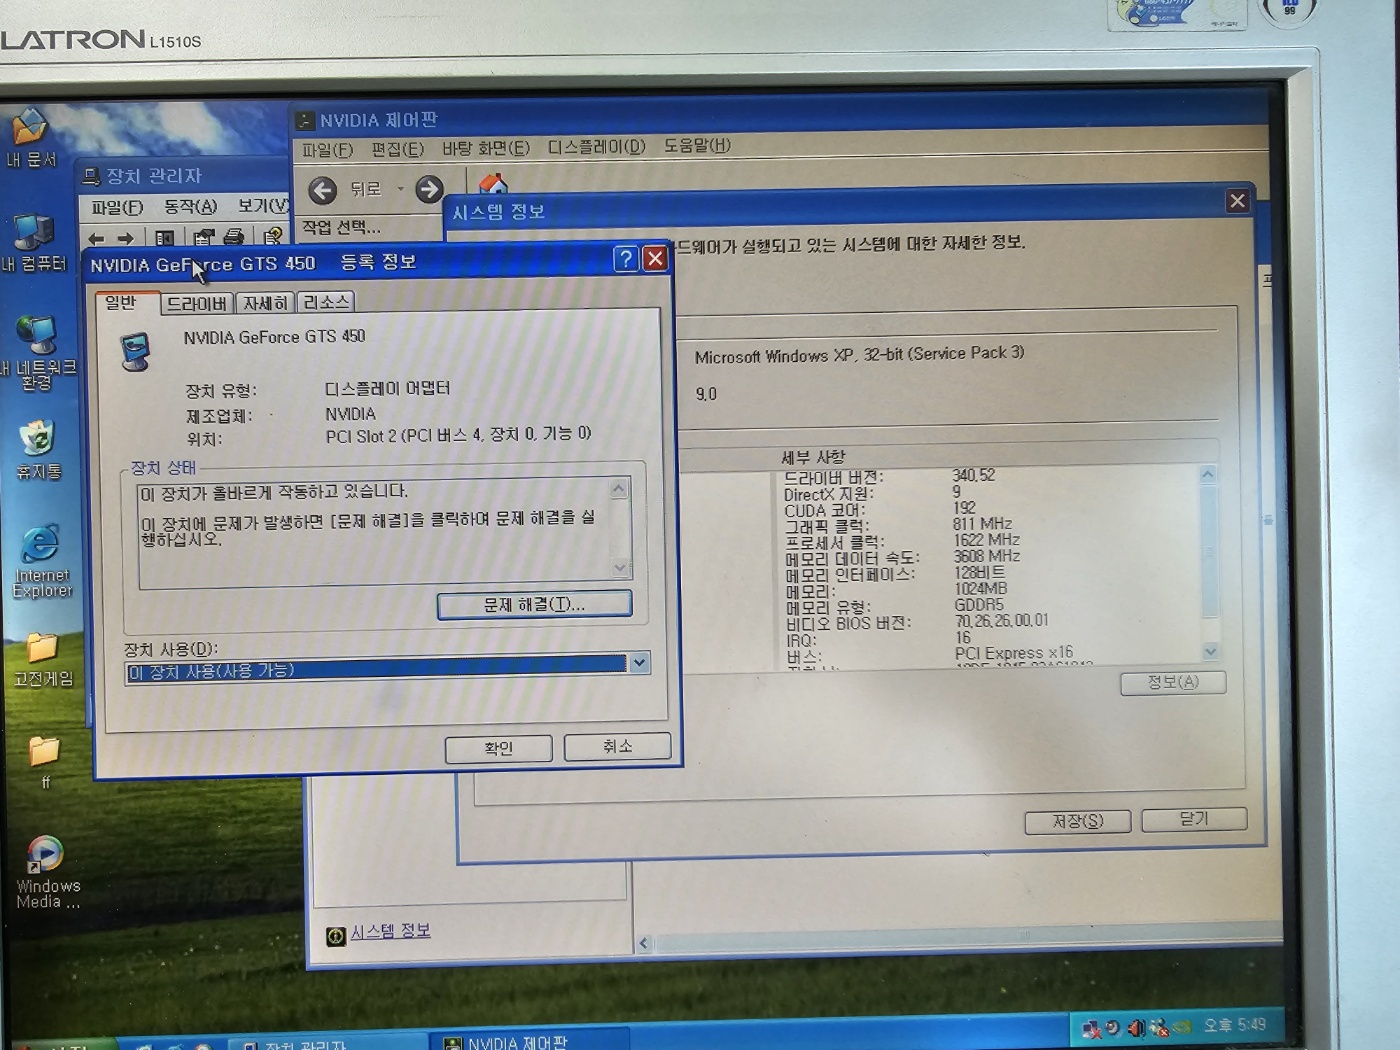This screenshot has width=1400, height=1050.
Task: Open the back history dropdown arrow next to 뒤로
Action: pos(400,189)
